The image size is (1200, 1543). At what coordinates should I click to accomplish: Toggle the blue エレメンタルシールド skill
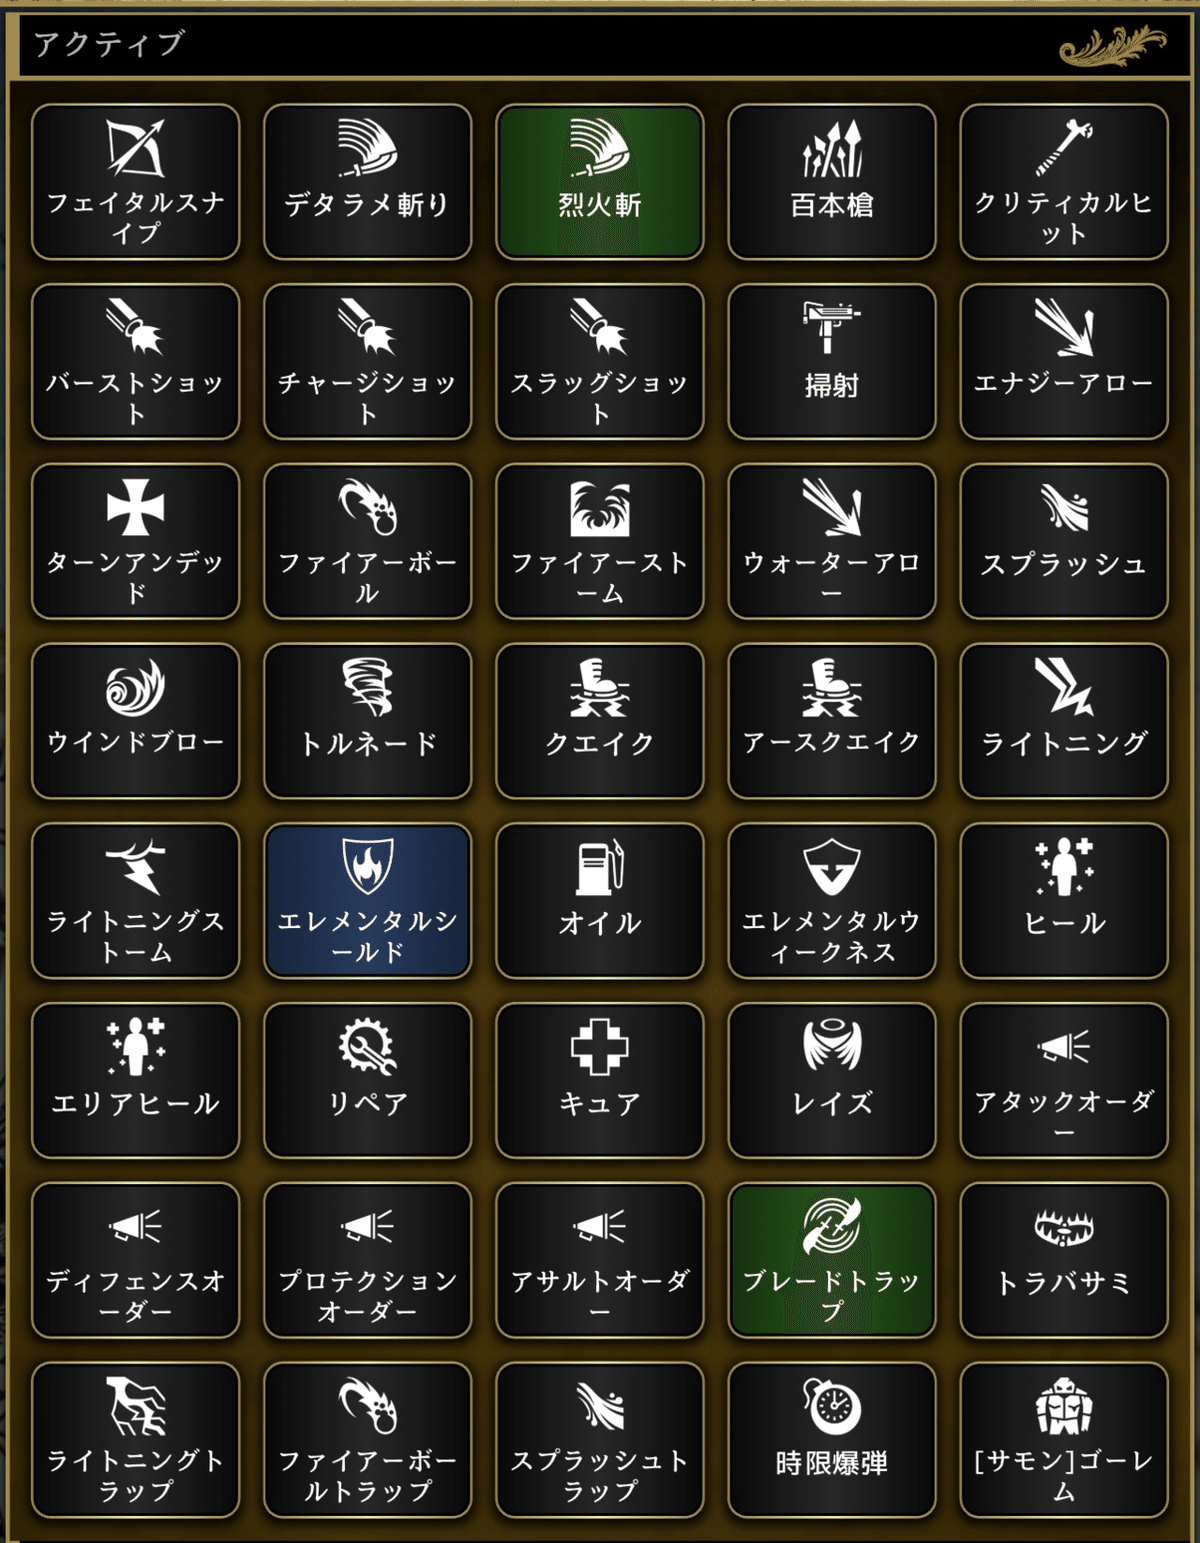pos(367,901)
